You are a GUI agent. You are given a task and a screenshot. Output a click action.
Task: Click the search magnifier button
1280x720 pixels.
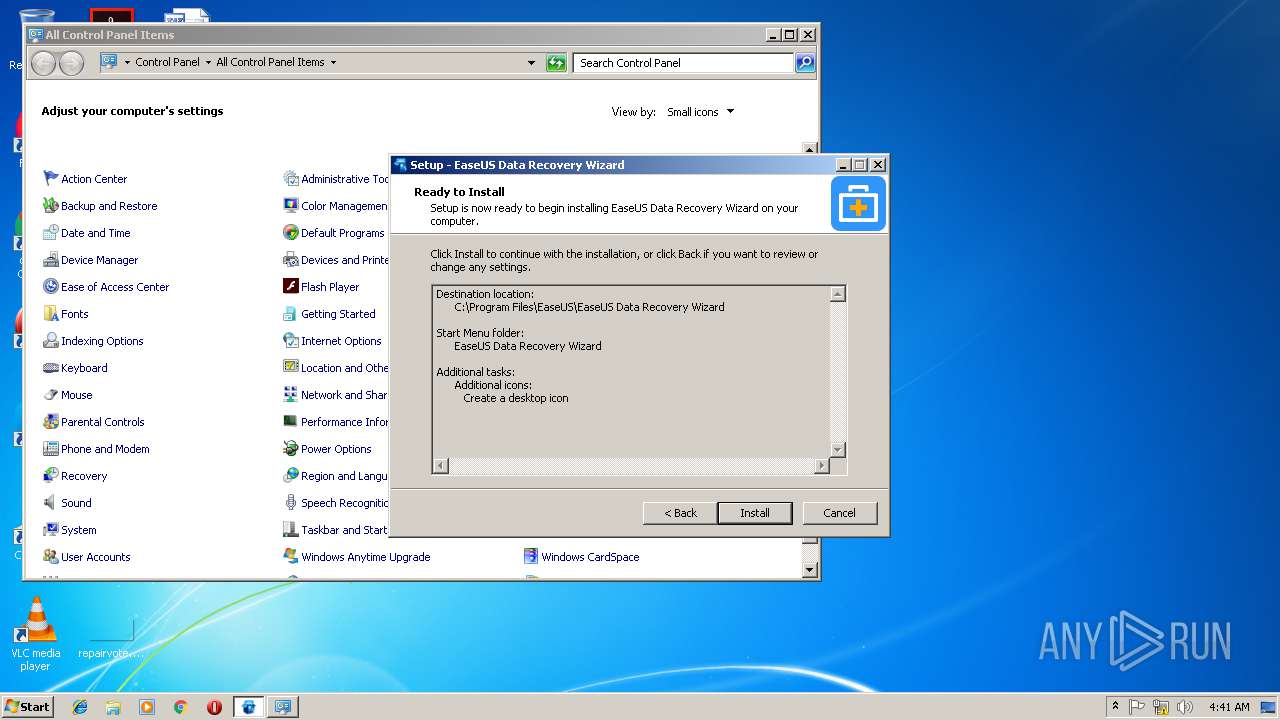(805, 63)
